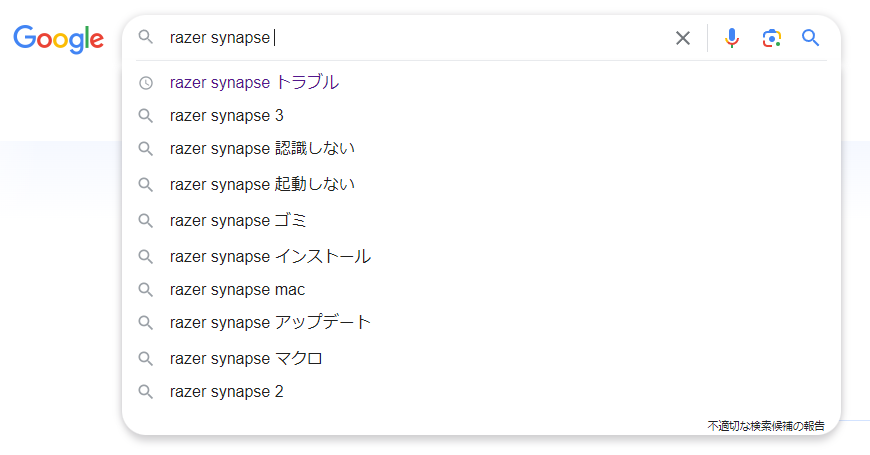The image size is (870, 455).
Task: Choose the "razer synapse mac" suggestion
Action: 237,290
